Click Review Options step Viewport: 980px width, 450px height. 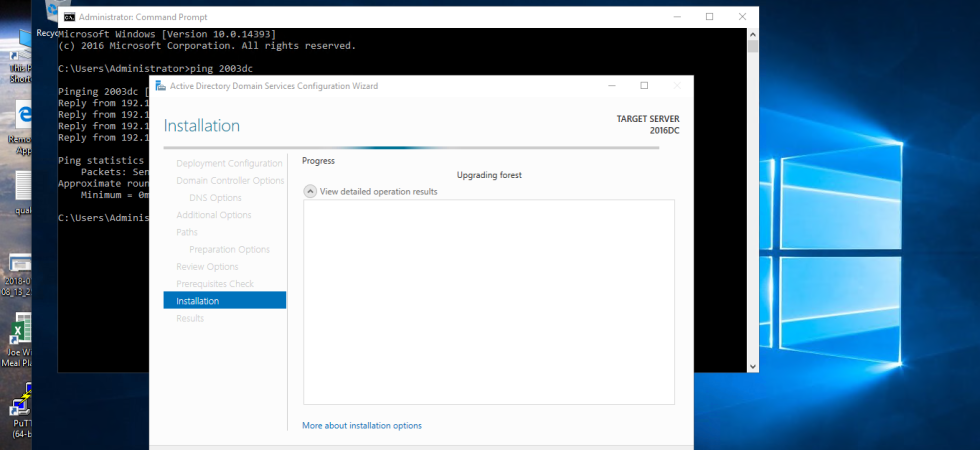[208, 266]
